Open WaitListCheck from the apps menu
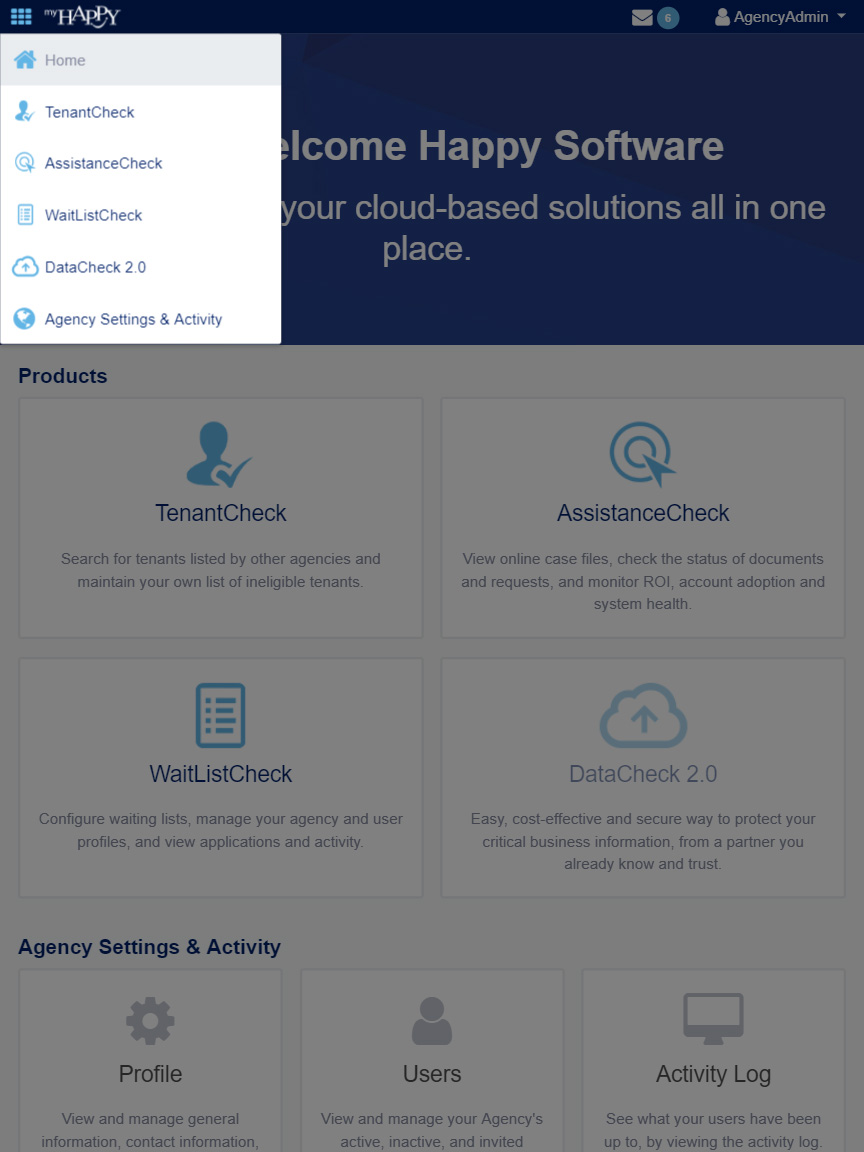 tap(93, 215)
